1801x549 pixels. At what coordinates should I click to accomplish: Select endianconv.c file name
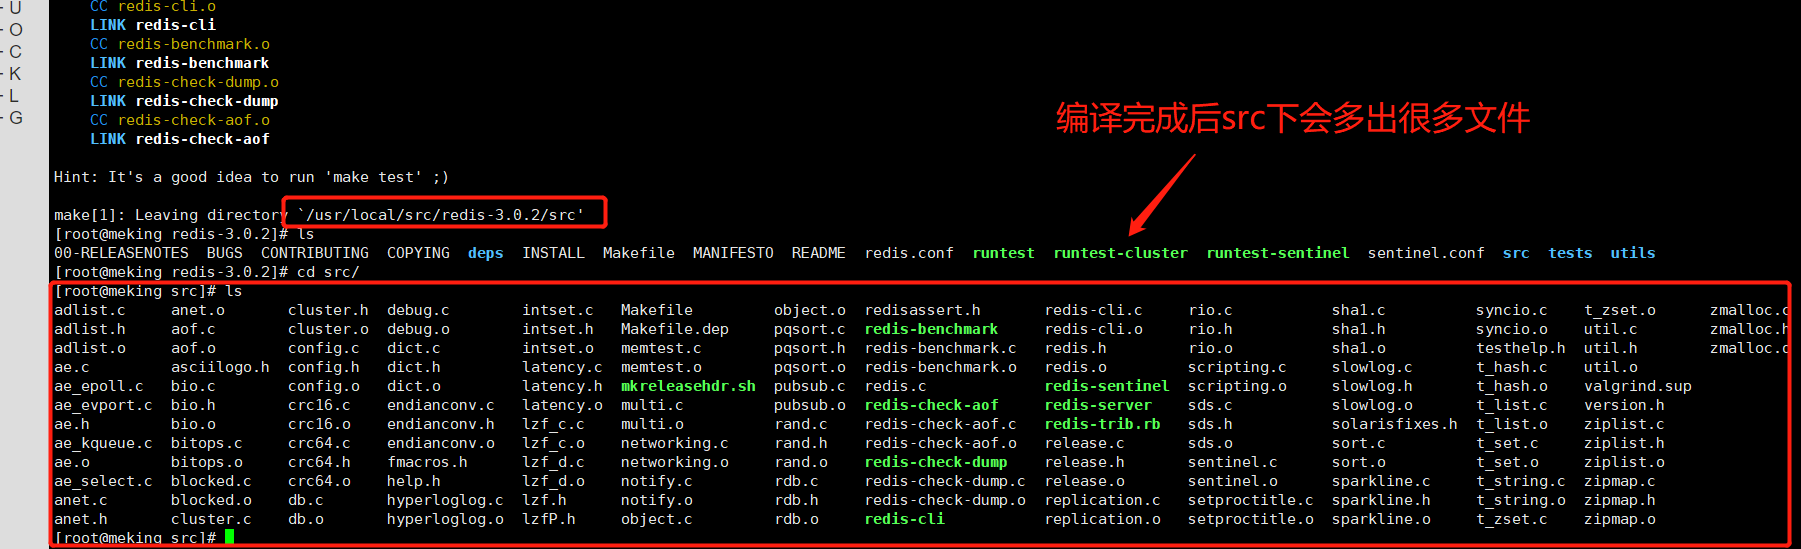441,405
